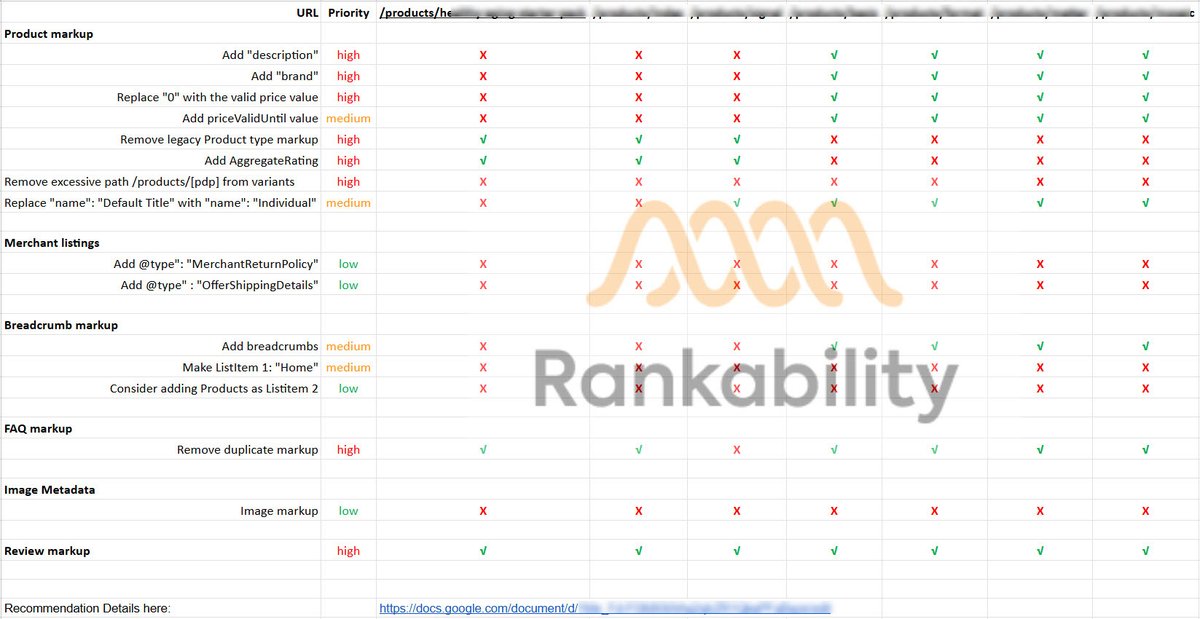The image size is (1200, 619).
Task: Toggle the red X for OfferShippingDetails
Action: click(483, 285)
